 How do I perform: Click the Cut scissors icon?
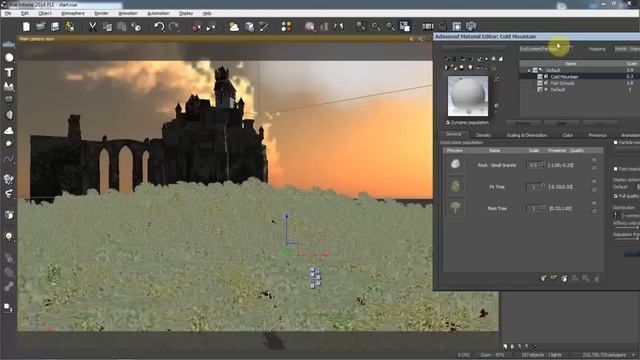coord(93,27)
